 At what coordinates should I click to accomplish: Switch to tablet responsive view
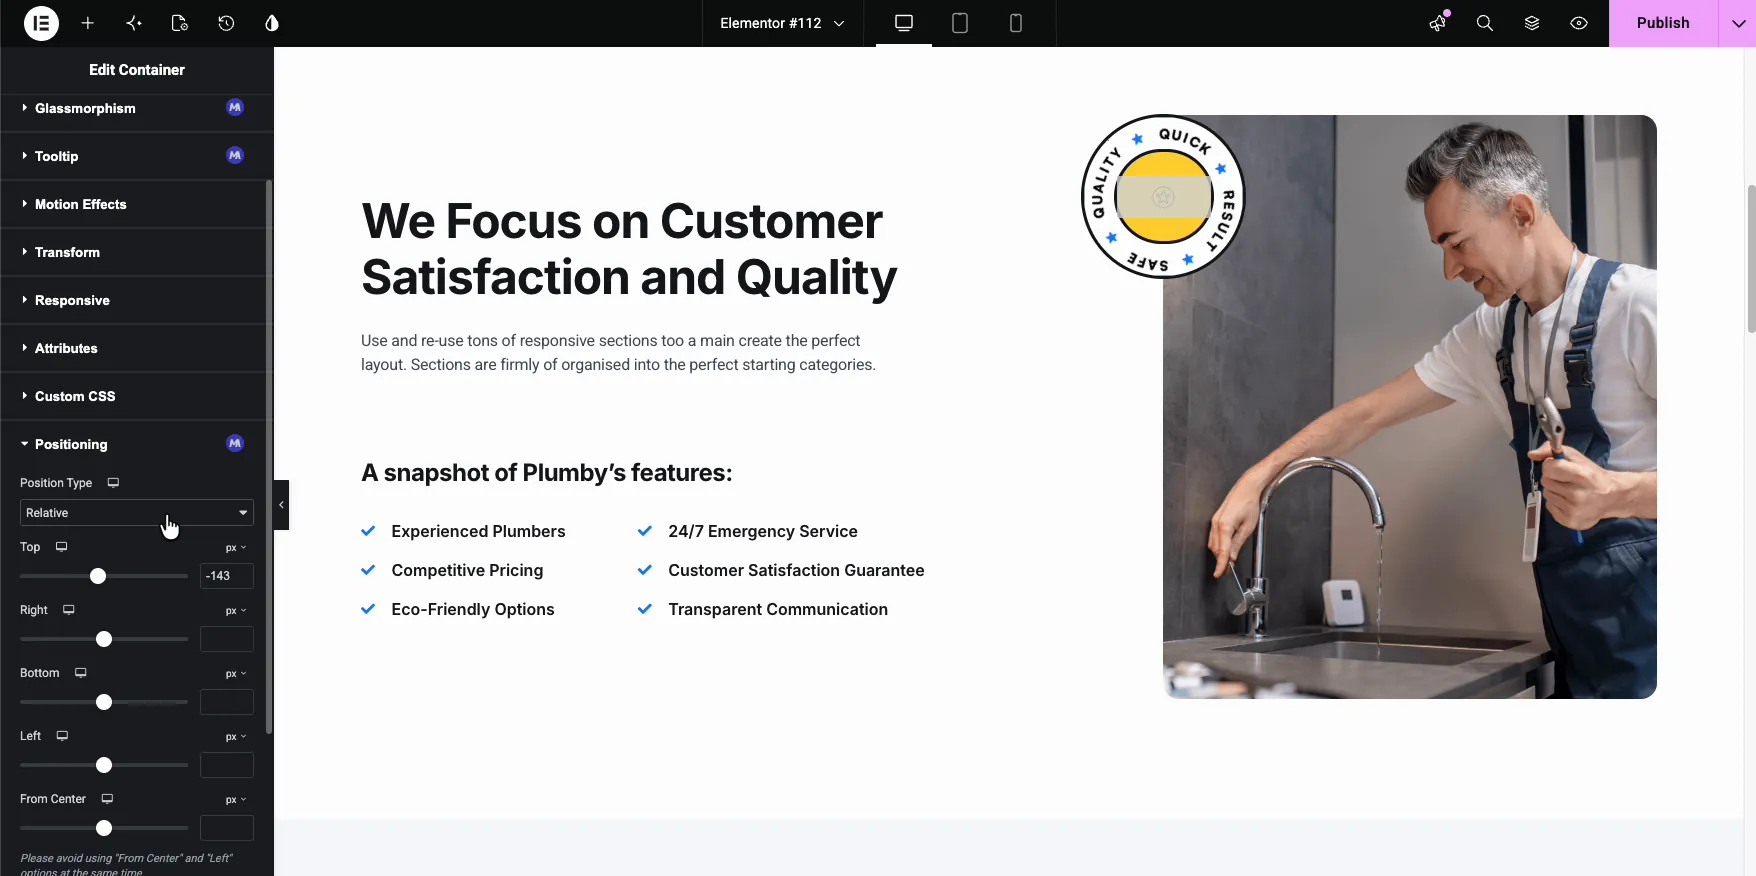point(960,23)
